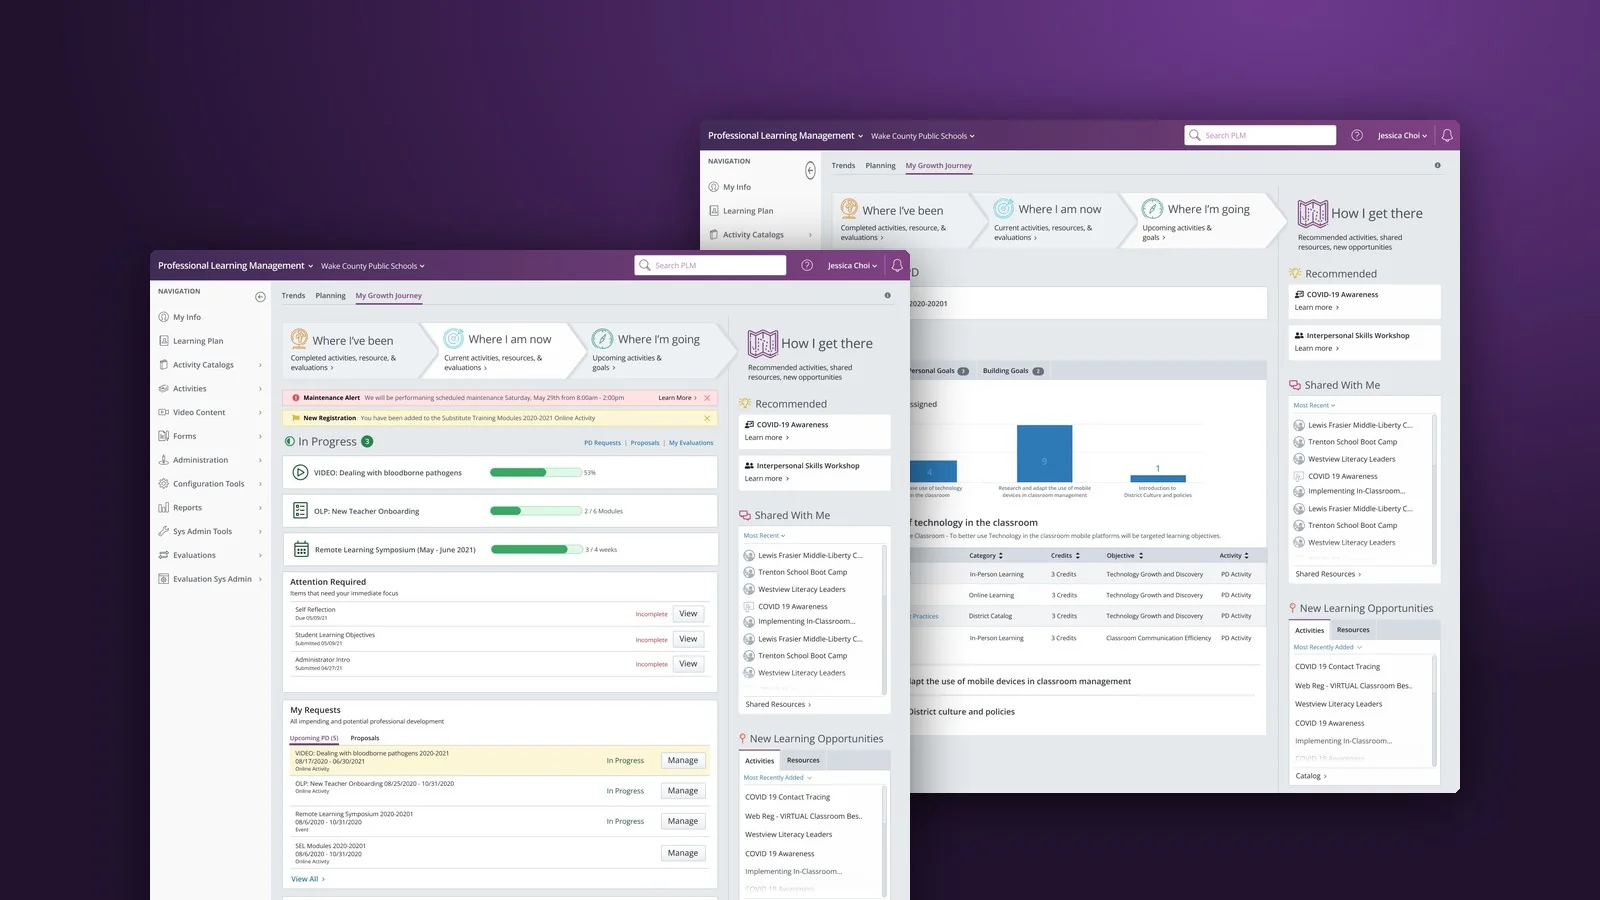The image size is (1600, 900).
Task: Expand Evaluations item in sidebar
Action: point(260,555)
